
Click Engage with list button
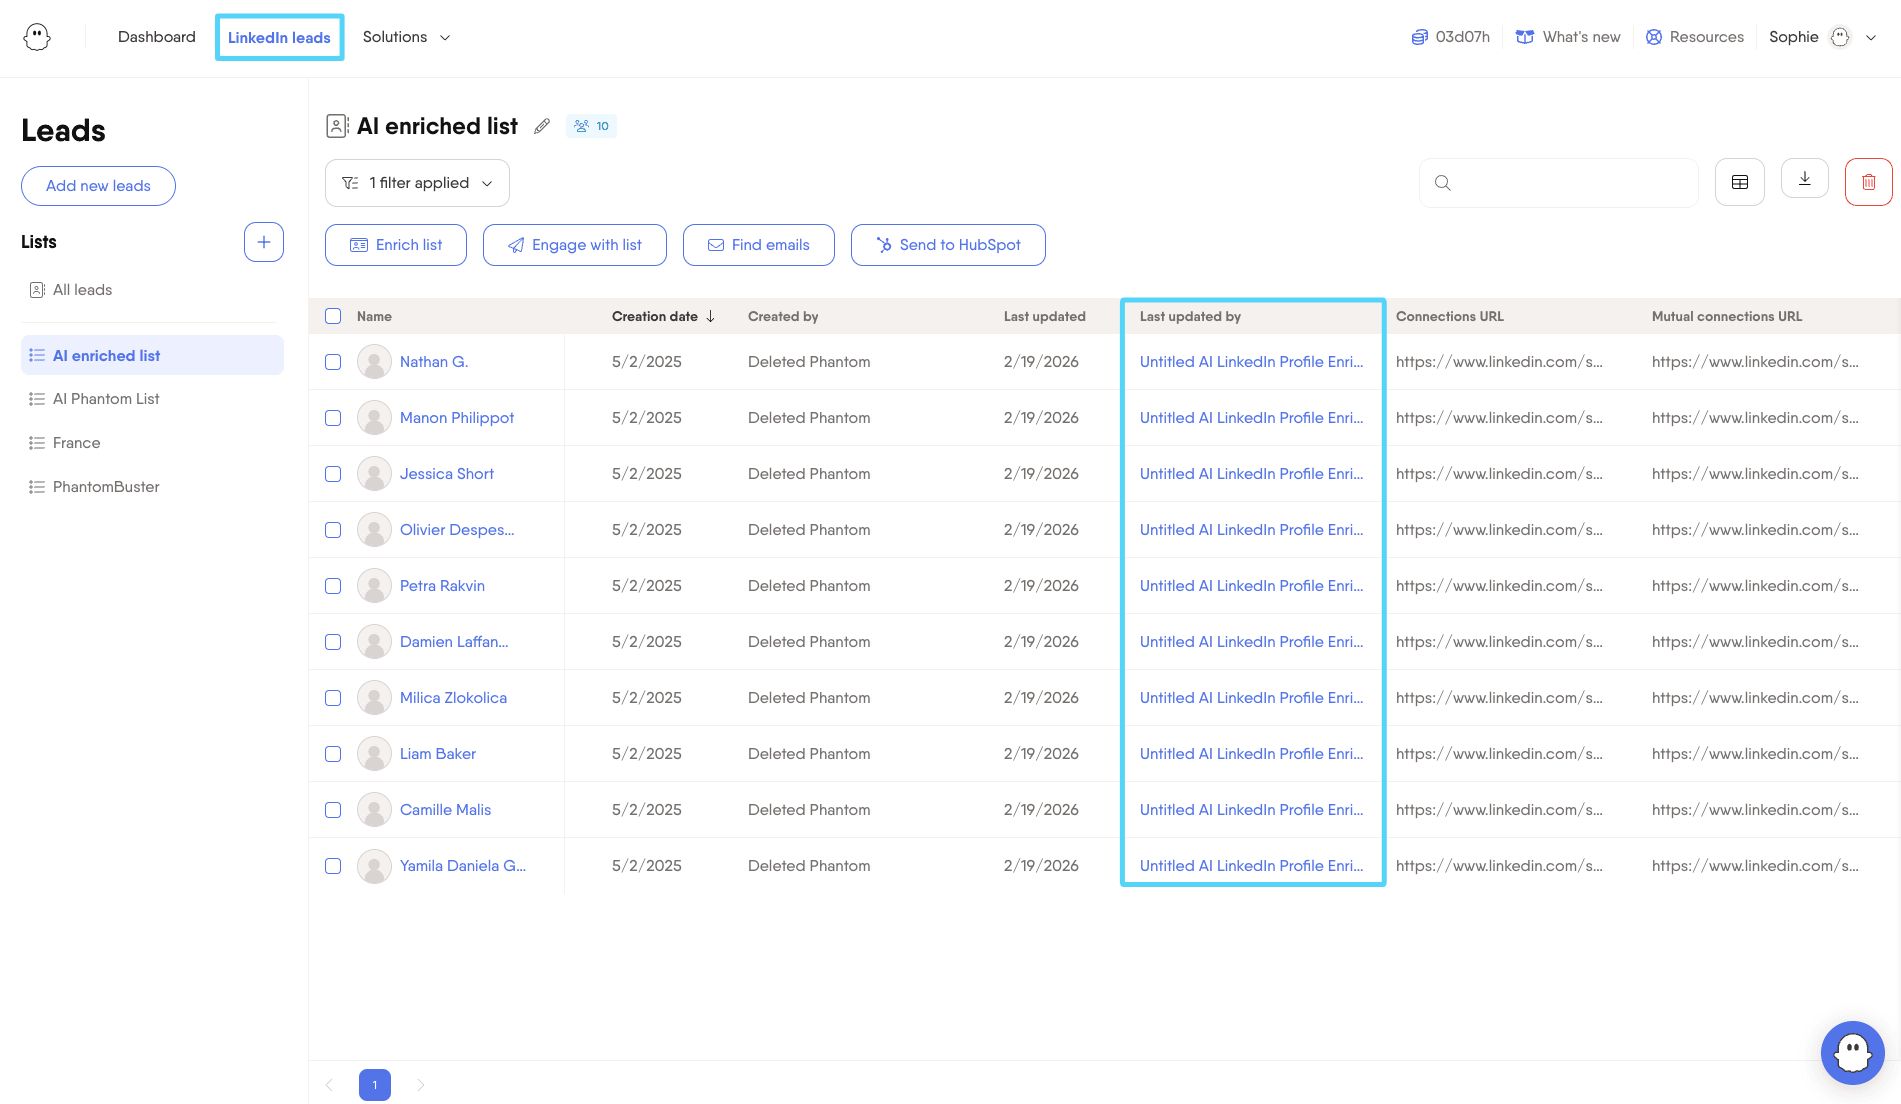[x=575, y=245]
